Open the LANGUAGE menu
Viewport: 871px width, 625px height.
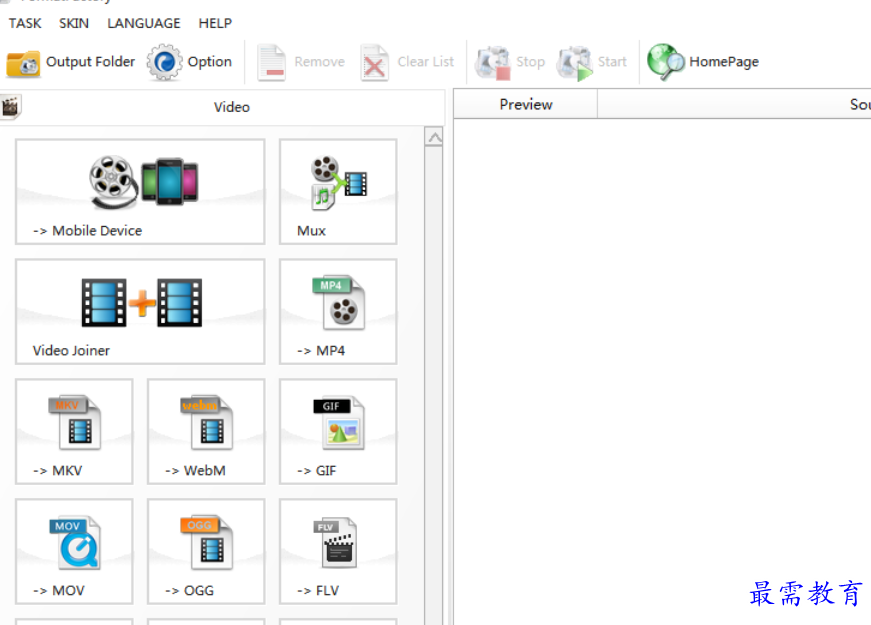144,23
